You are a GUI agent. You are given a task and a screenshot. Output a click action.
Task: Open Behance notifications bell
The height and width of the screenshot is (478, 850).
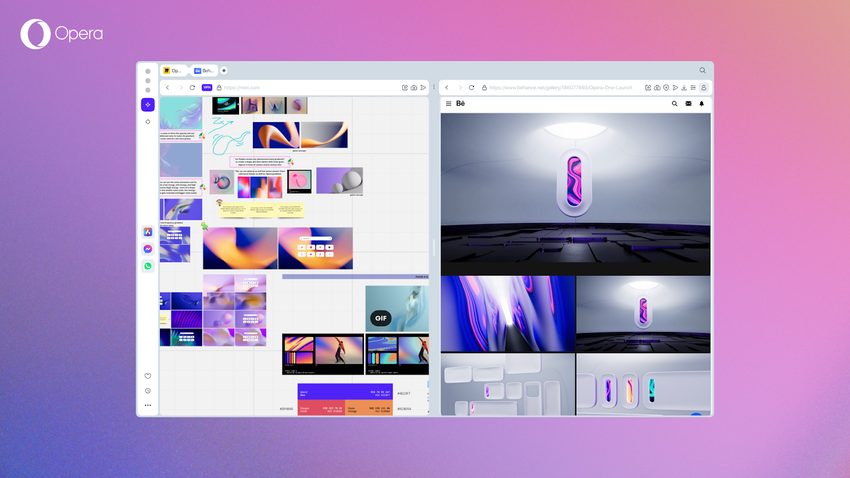(x=702, y=104)
